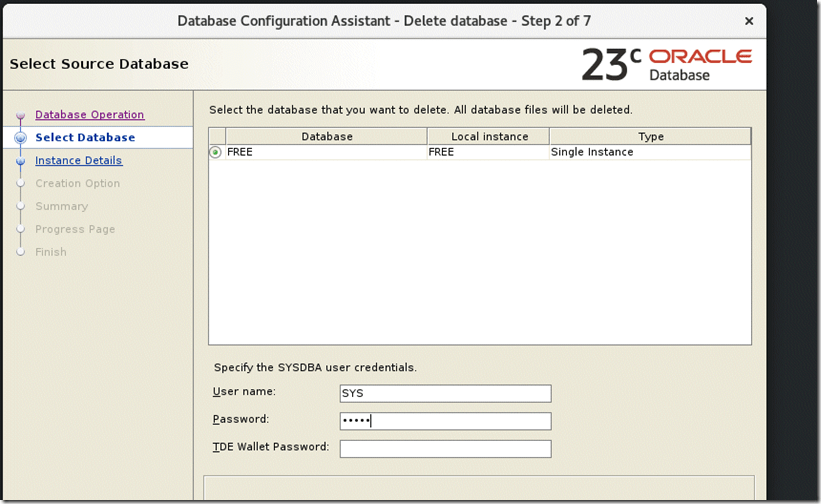The width and height of the screenshot is (821, 504).
Task: Click the Creation Option step label
Action: [77, 184]
